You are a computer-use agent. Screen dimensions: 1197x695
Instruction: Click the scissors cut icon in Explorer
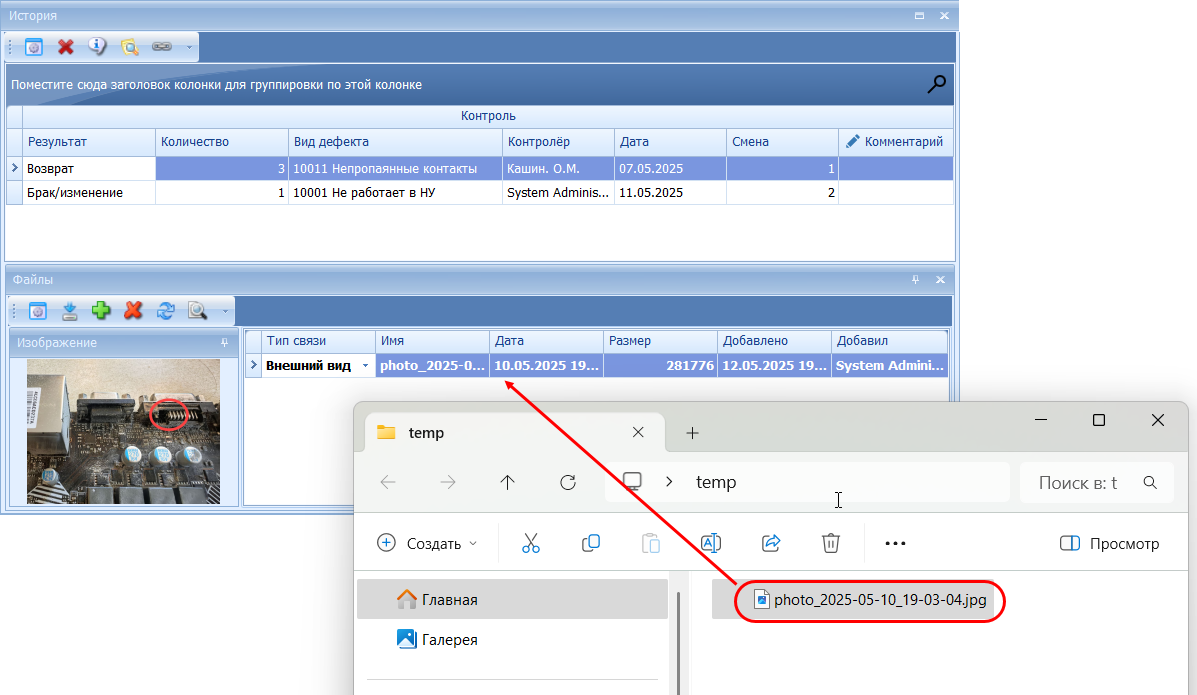(531, 543)
